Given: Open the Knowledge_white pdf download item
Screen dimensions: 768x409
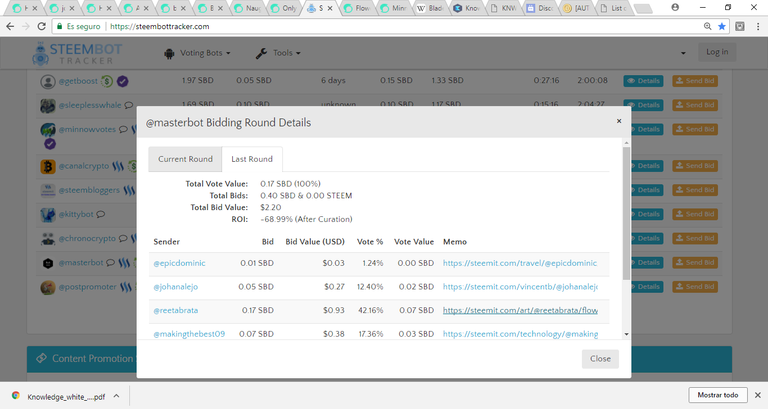Looking at the screenshot, I should pyautogui.click(x=60, y=396).
